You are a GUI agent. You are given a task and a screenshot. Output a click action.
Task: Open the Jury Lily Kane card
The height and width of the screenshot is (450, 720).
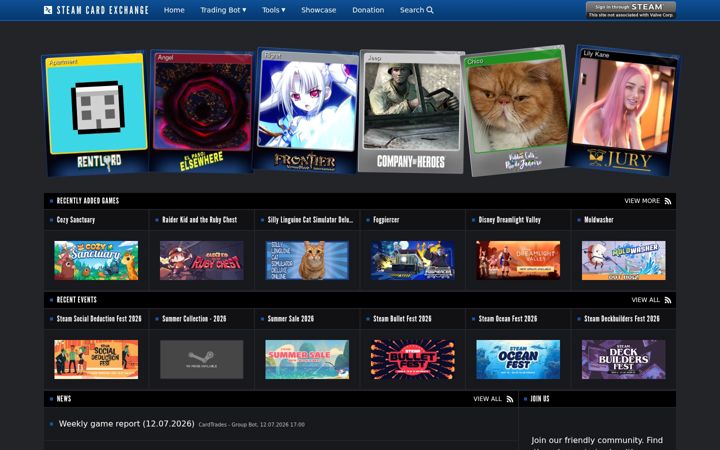(623, 111)
